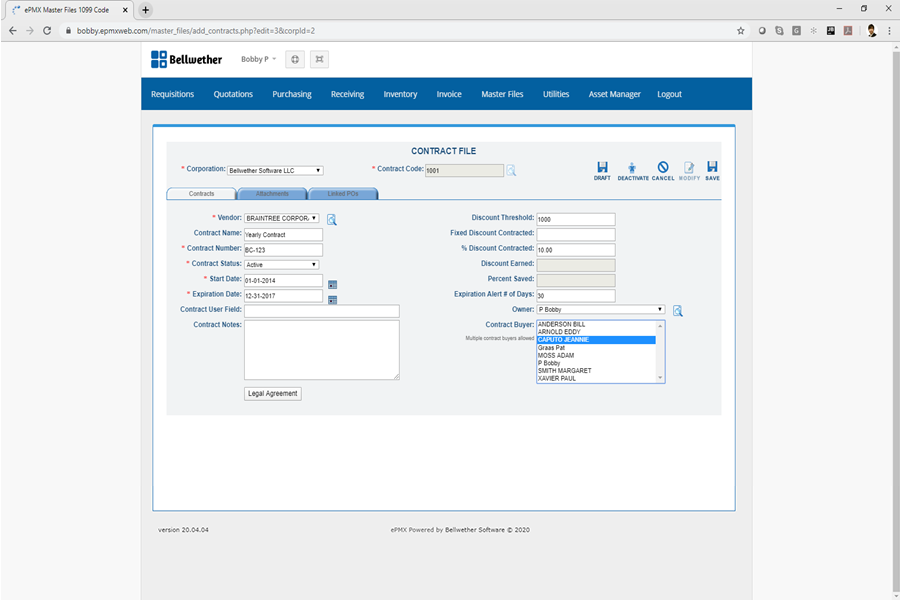Click the Cancel icon
The width and height of the screenshot is (900, 600).
point(663,170)
